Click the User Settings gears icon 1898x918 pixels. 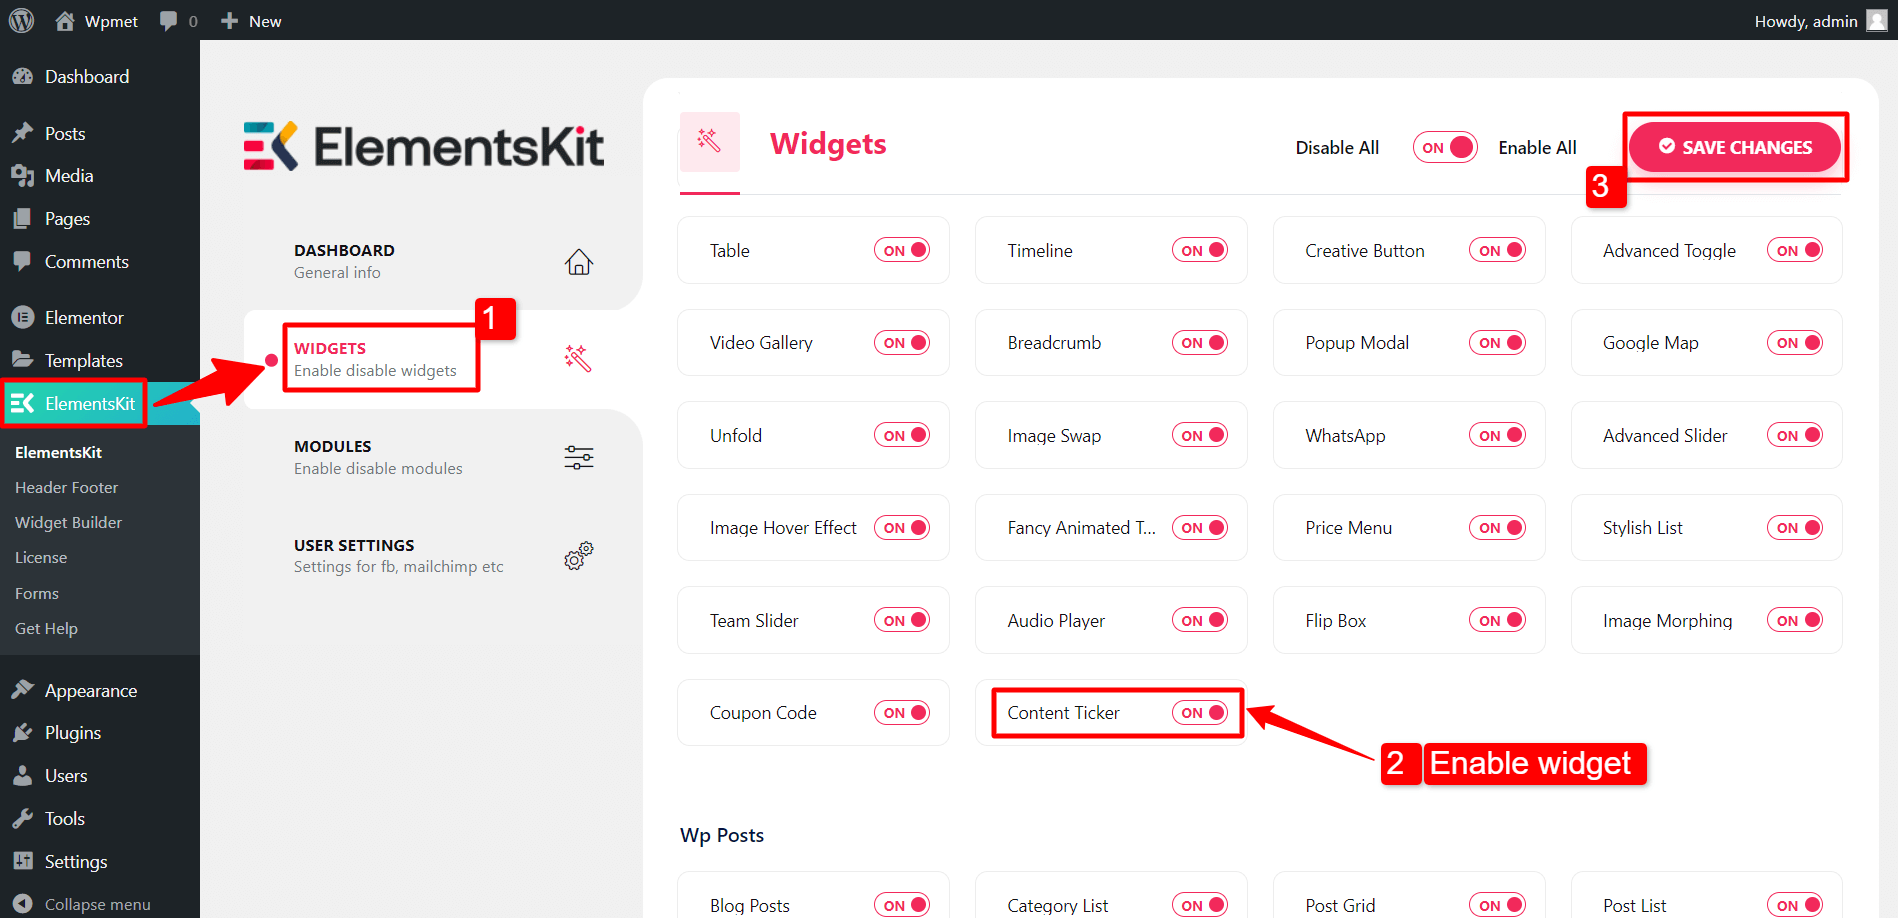(x=579, y=556)
